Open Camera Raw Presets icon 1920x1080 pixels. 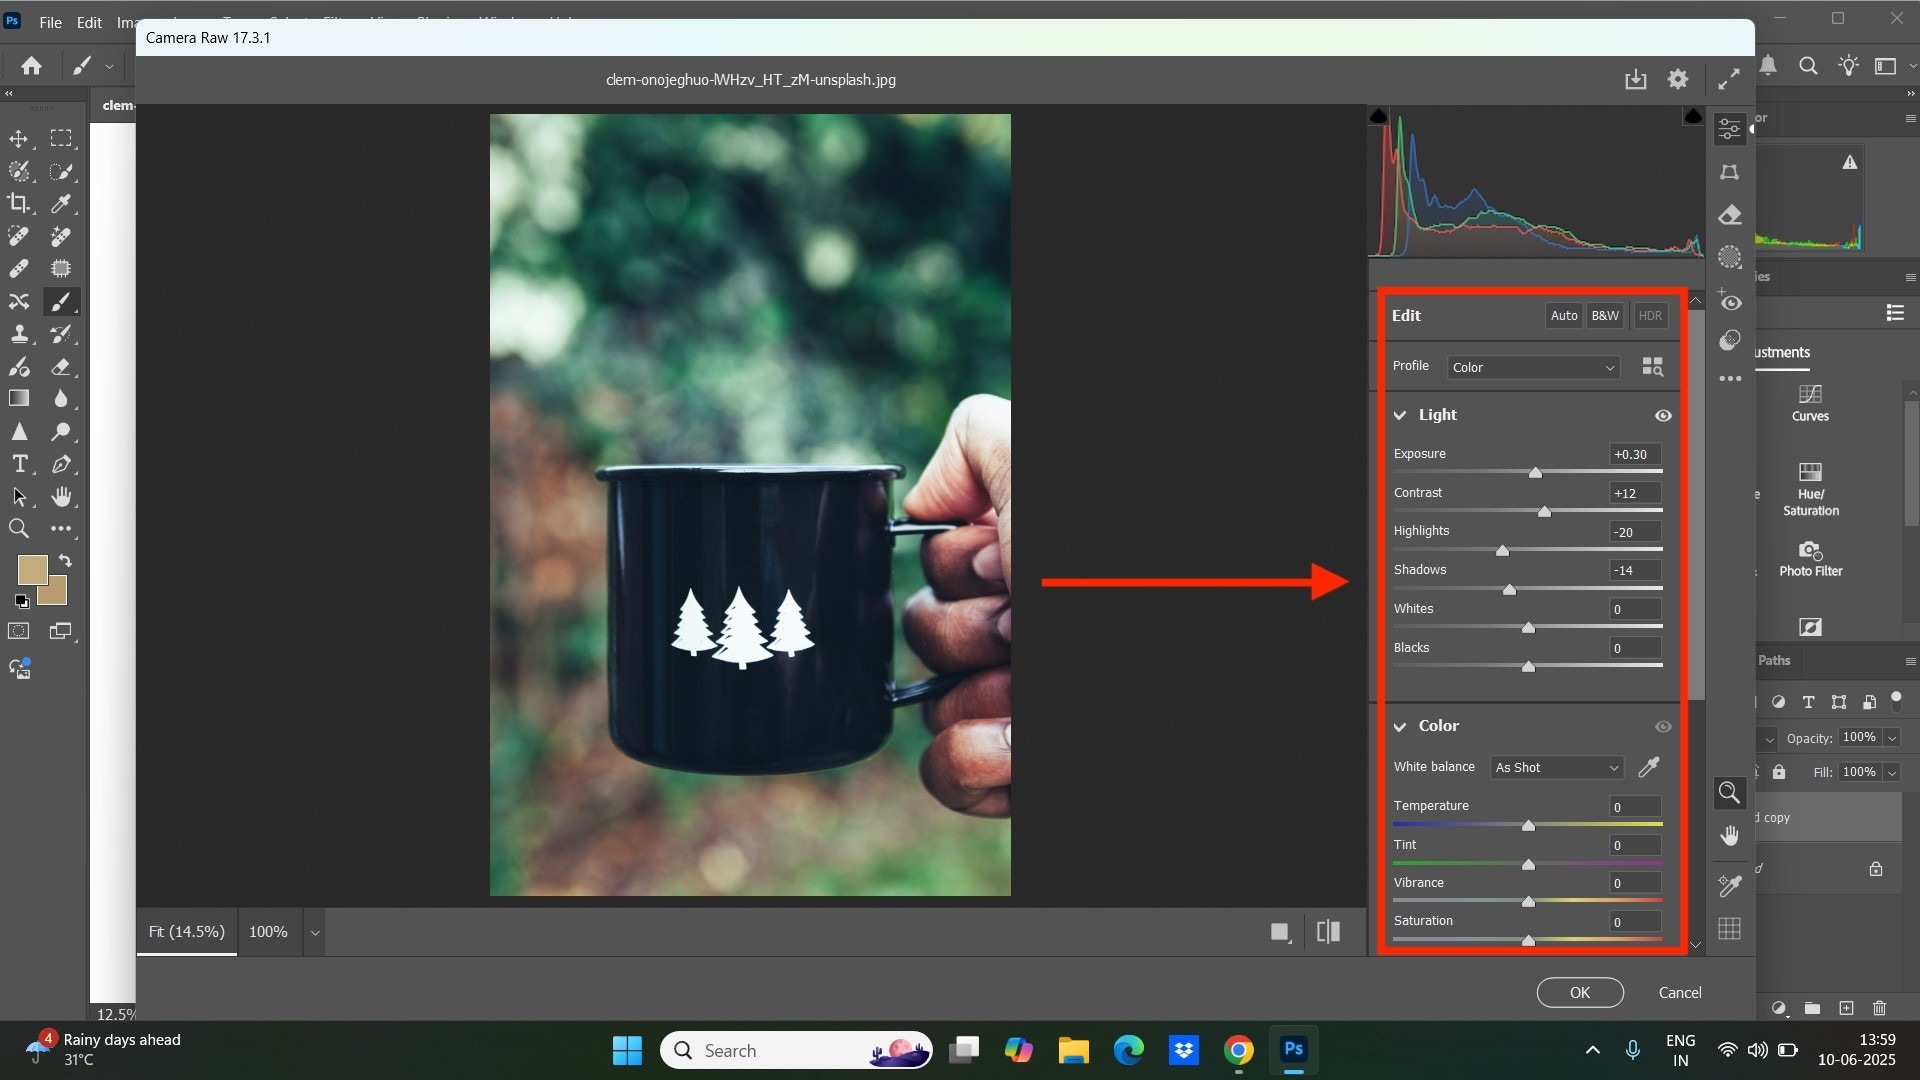point(1730,340)
